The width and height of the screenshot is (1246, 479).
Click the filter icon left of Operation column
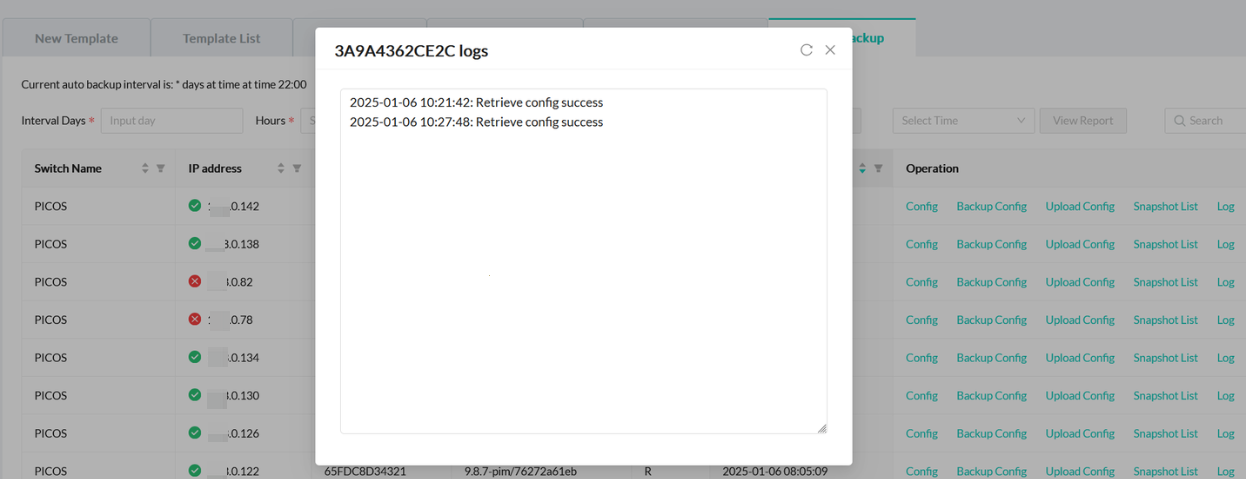click(878, 169)
